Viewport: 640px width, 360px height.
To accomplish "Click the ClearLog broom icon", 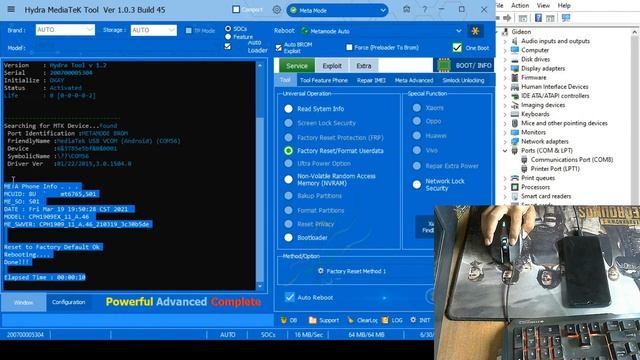I will [x=350, y=320].
